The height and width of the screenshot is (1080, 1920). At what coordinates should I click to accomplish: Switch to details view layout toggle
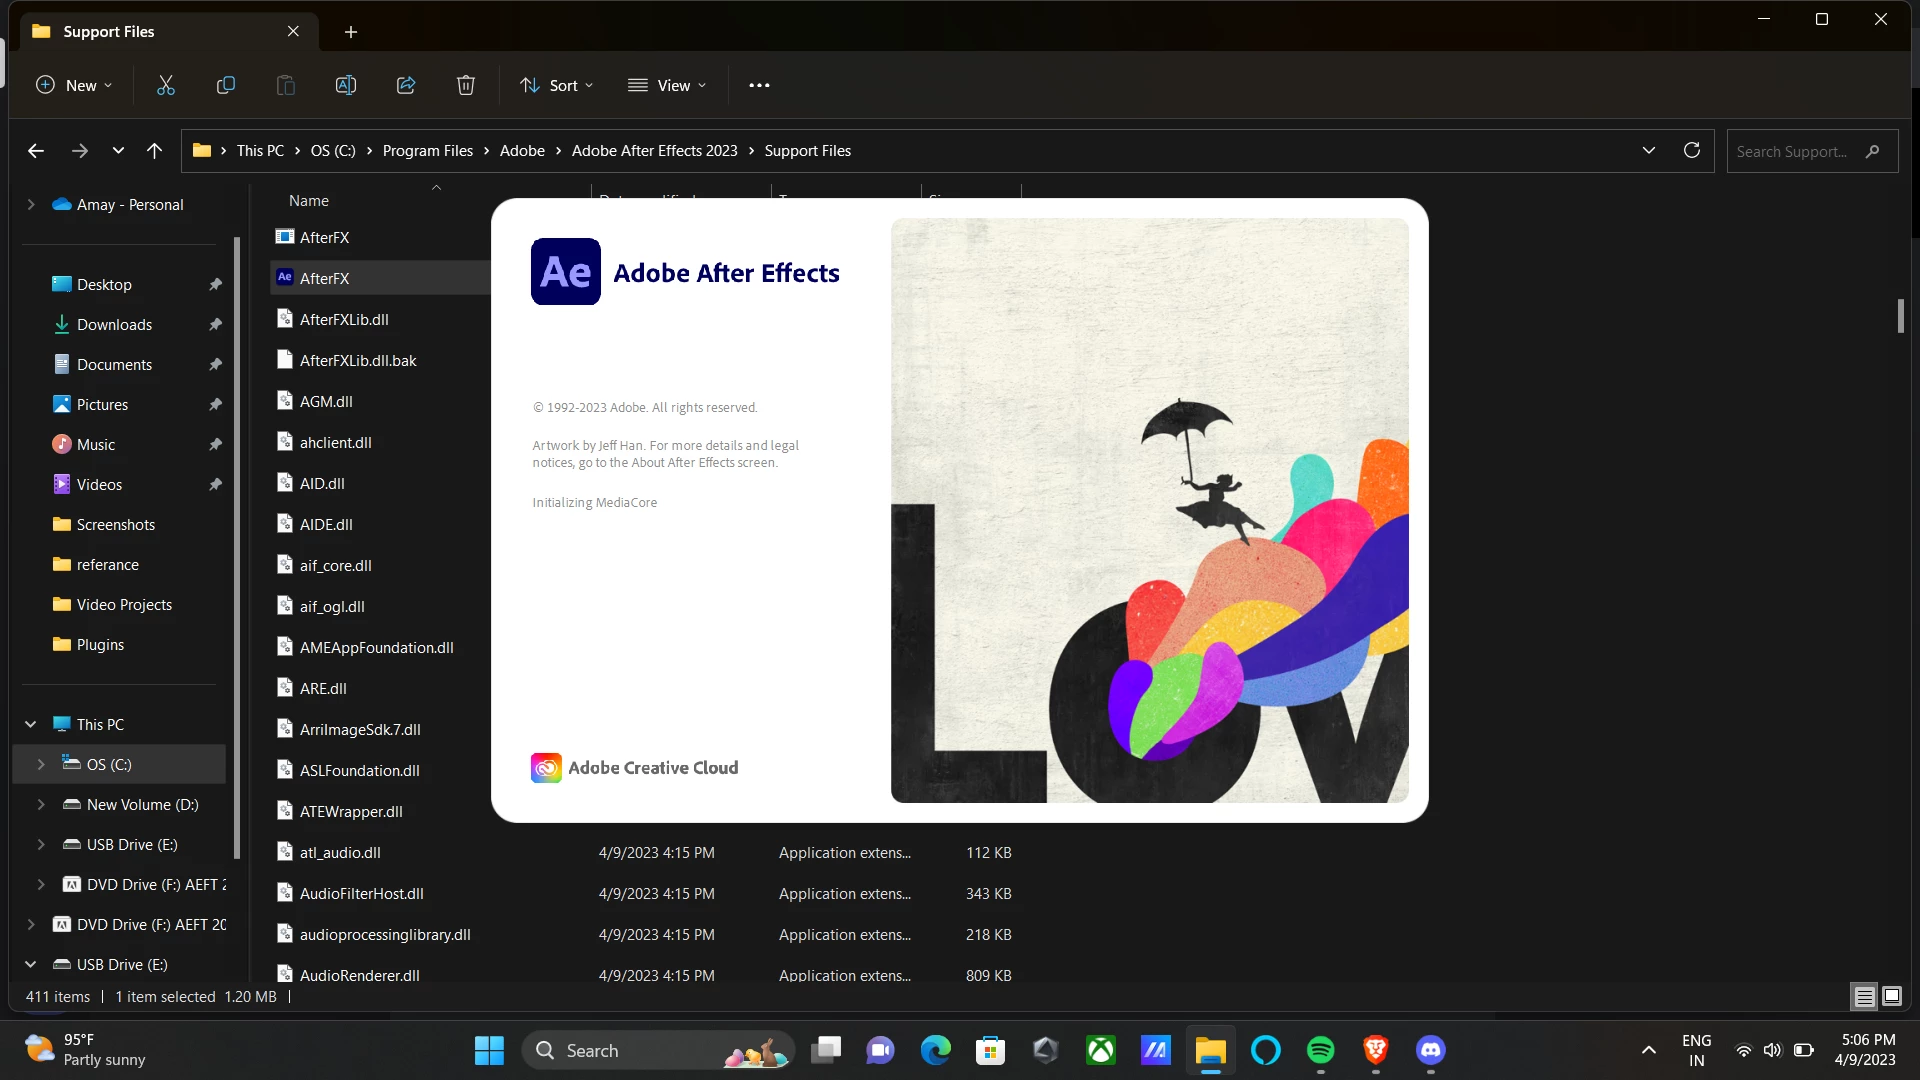[x=1864, y=996]
